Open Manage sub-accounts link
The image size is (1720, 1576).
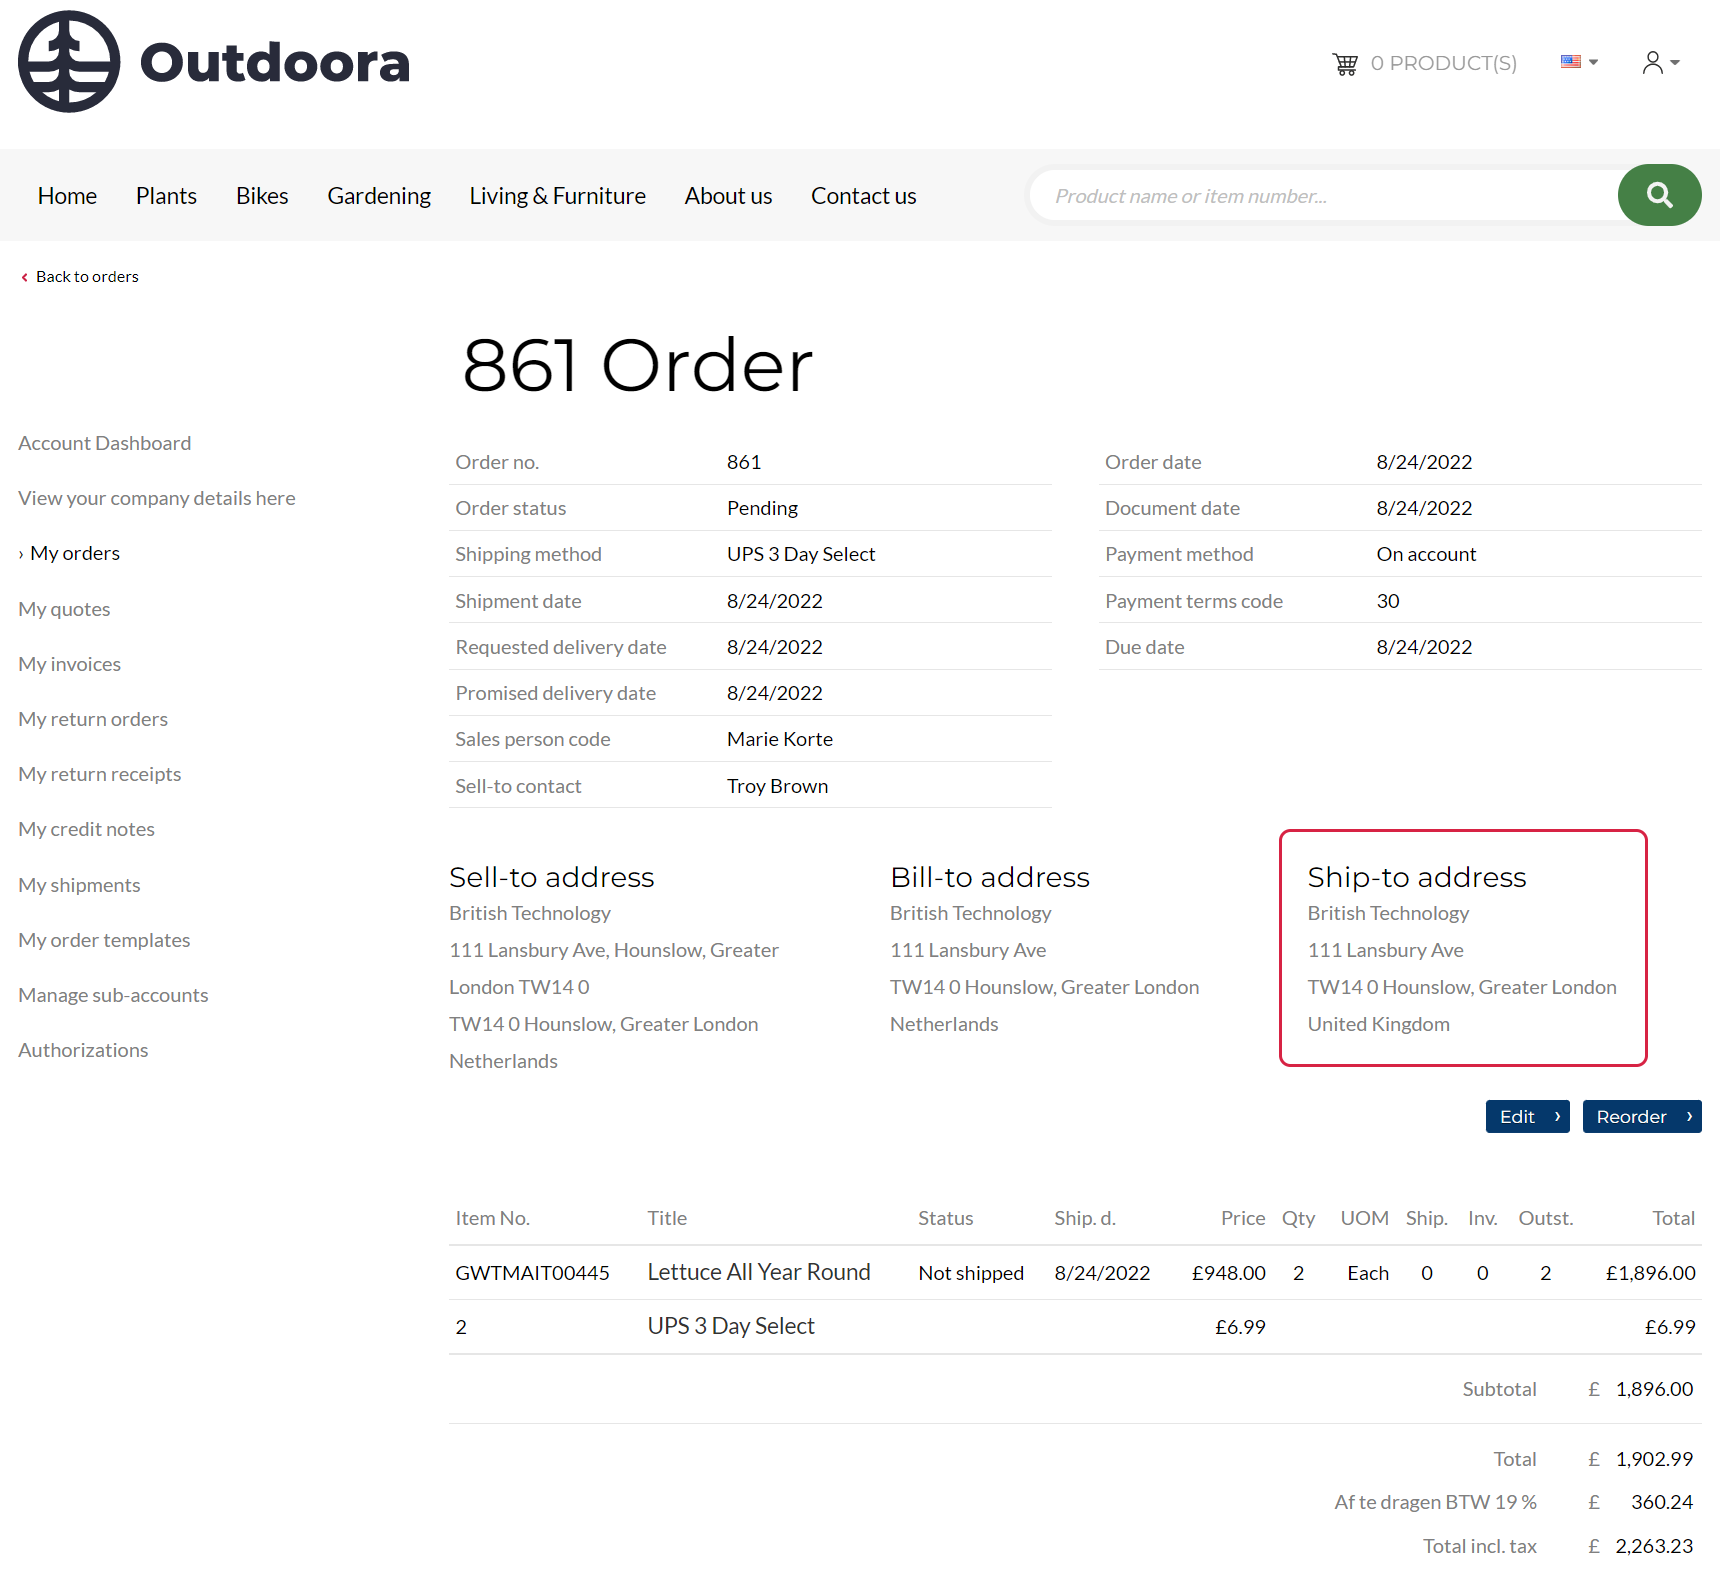click(x=113, y=995)
